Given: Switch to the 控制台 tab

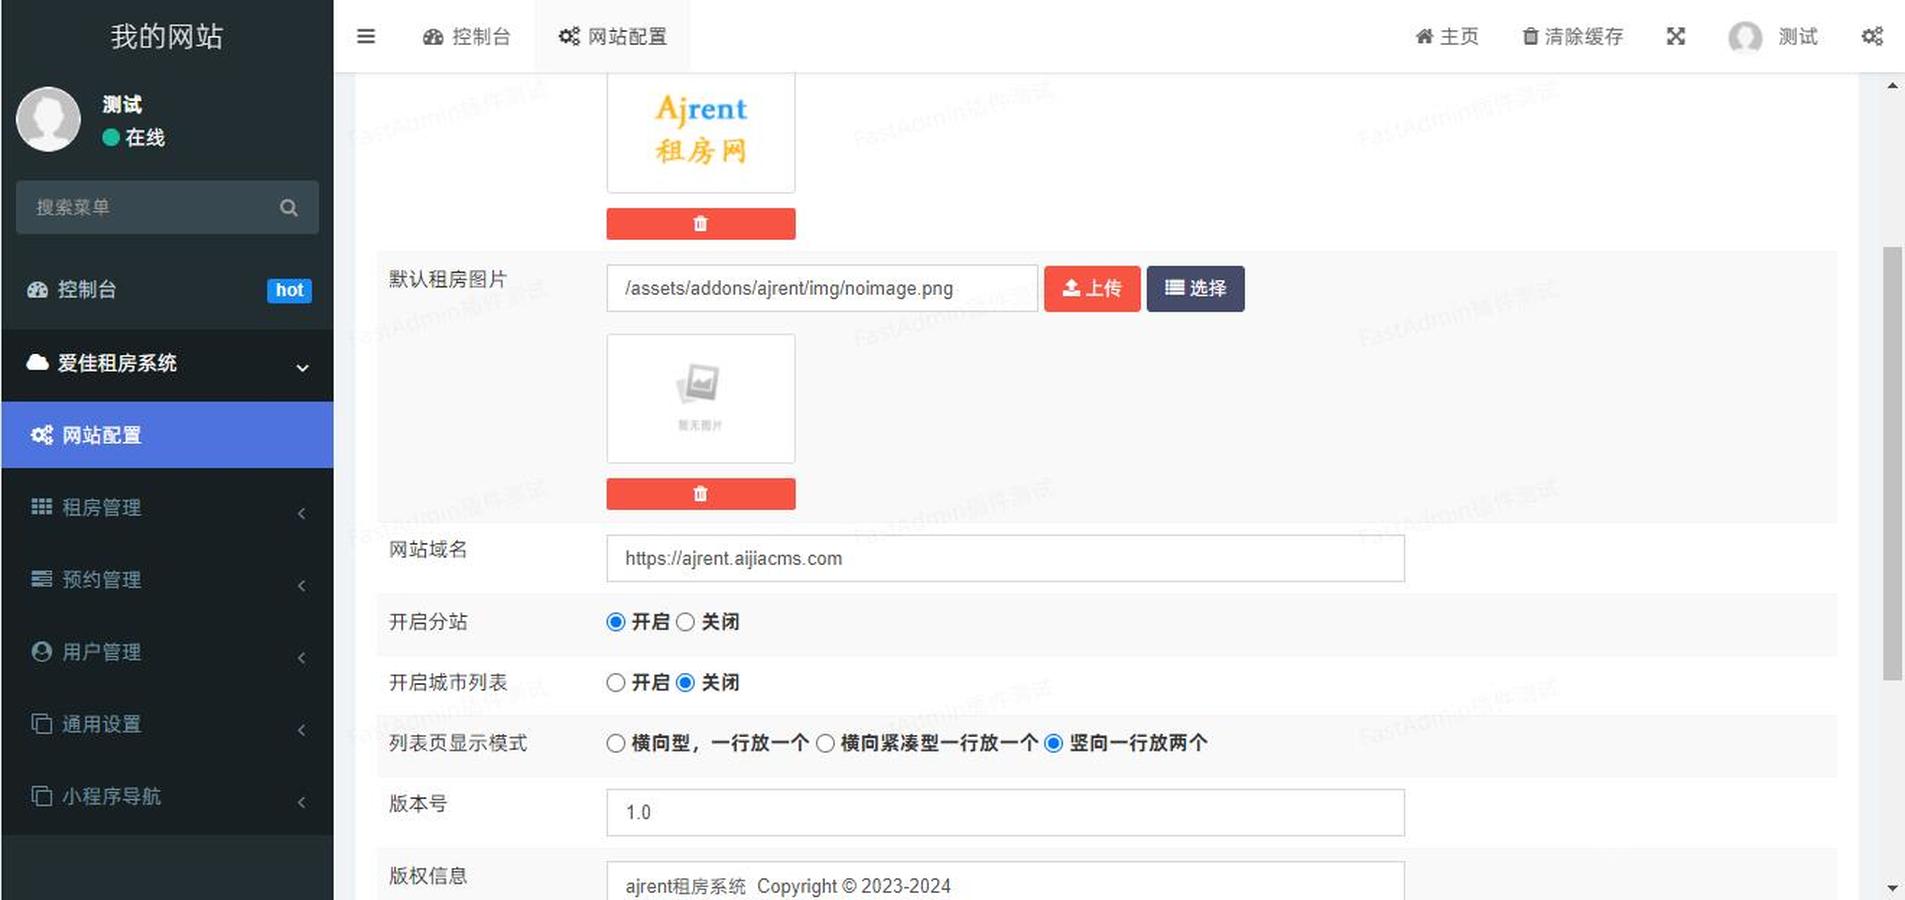Looking at the screenshot, I should pyautogui.click(x=467, y=37).
